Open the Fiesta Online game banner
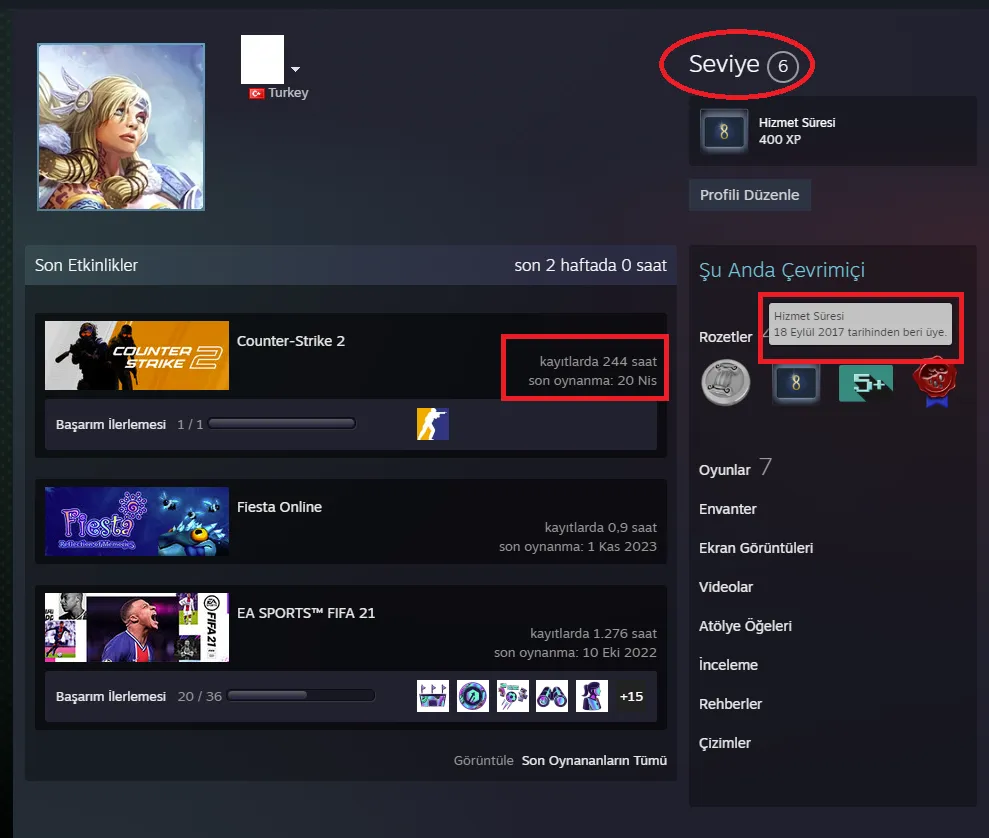 [137, 521]
